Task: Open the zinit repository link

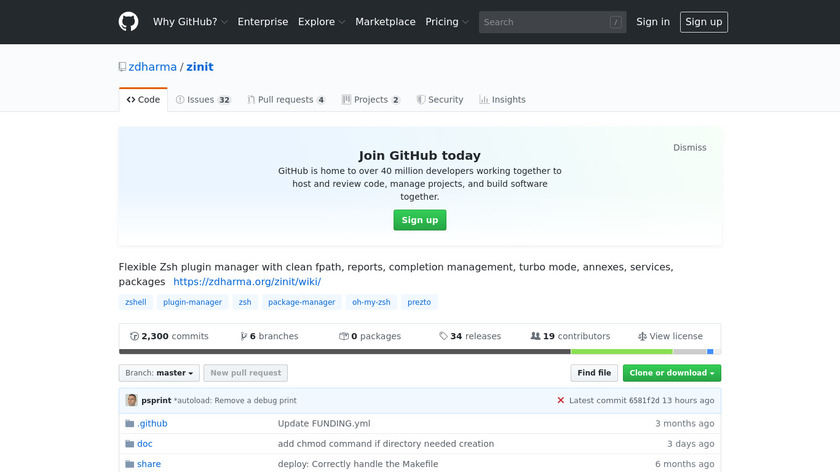Action: (x=200, y=67)
